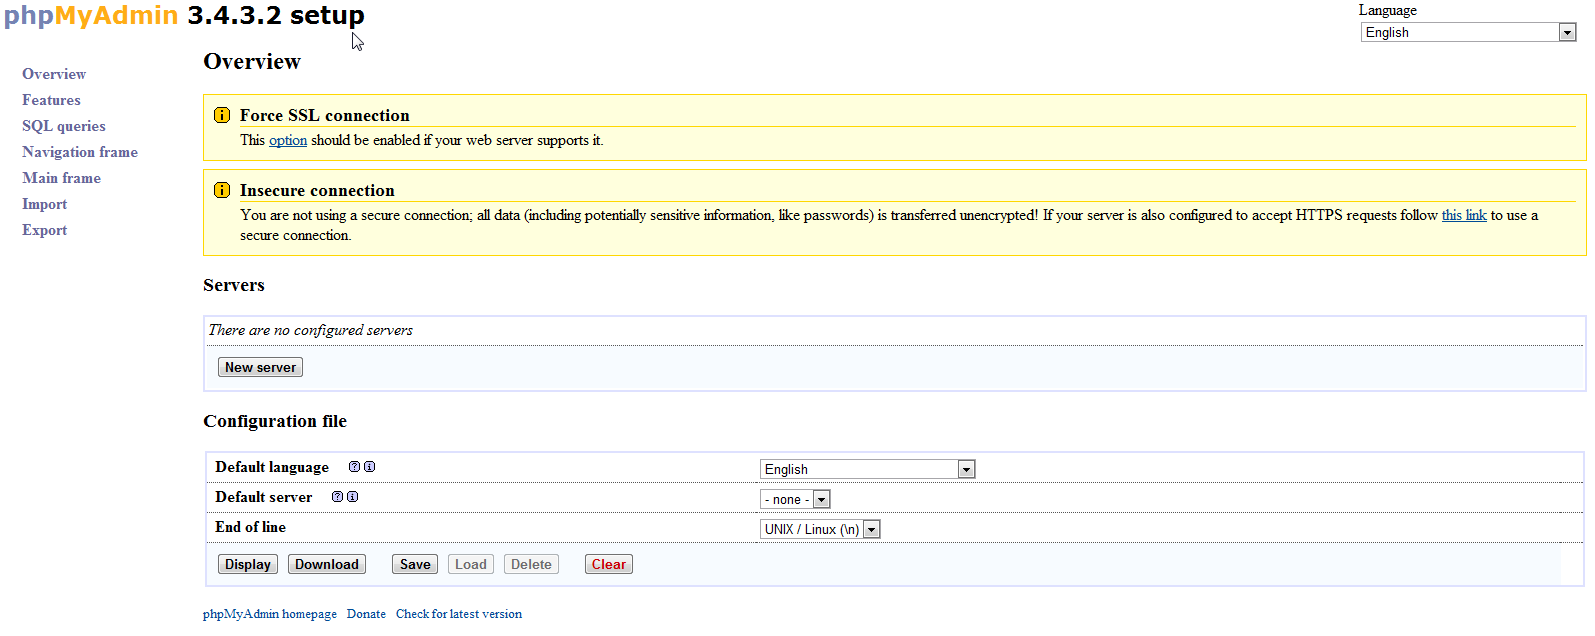Go to Features in the sidebar
The width and height of the screenshot is (1595, 636).
pyautogui.click(x=51, y=100)
